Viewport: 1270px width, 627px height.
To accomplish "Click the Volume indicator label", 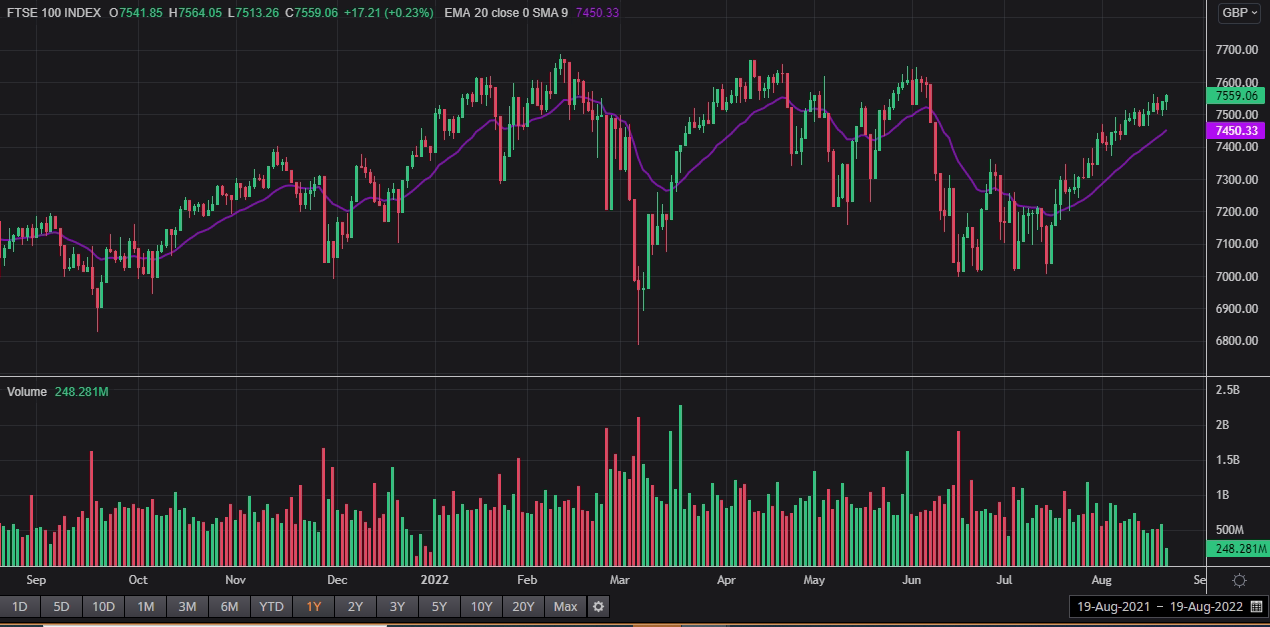I will 27,391.
